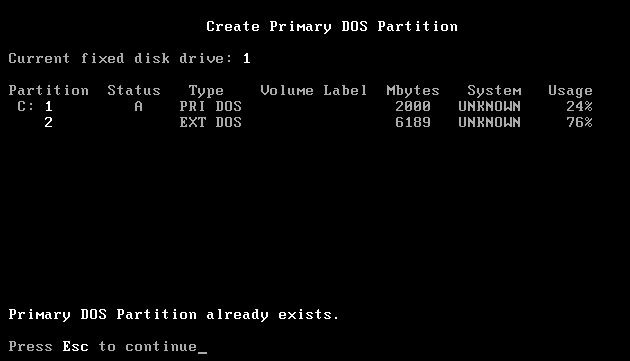The height and width of the screenshot is (361, 630).
Task: Select the 'Usage' column header
Action: 570,91
